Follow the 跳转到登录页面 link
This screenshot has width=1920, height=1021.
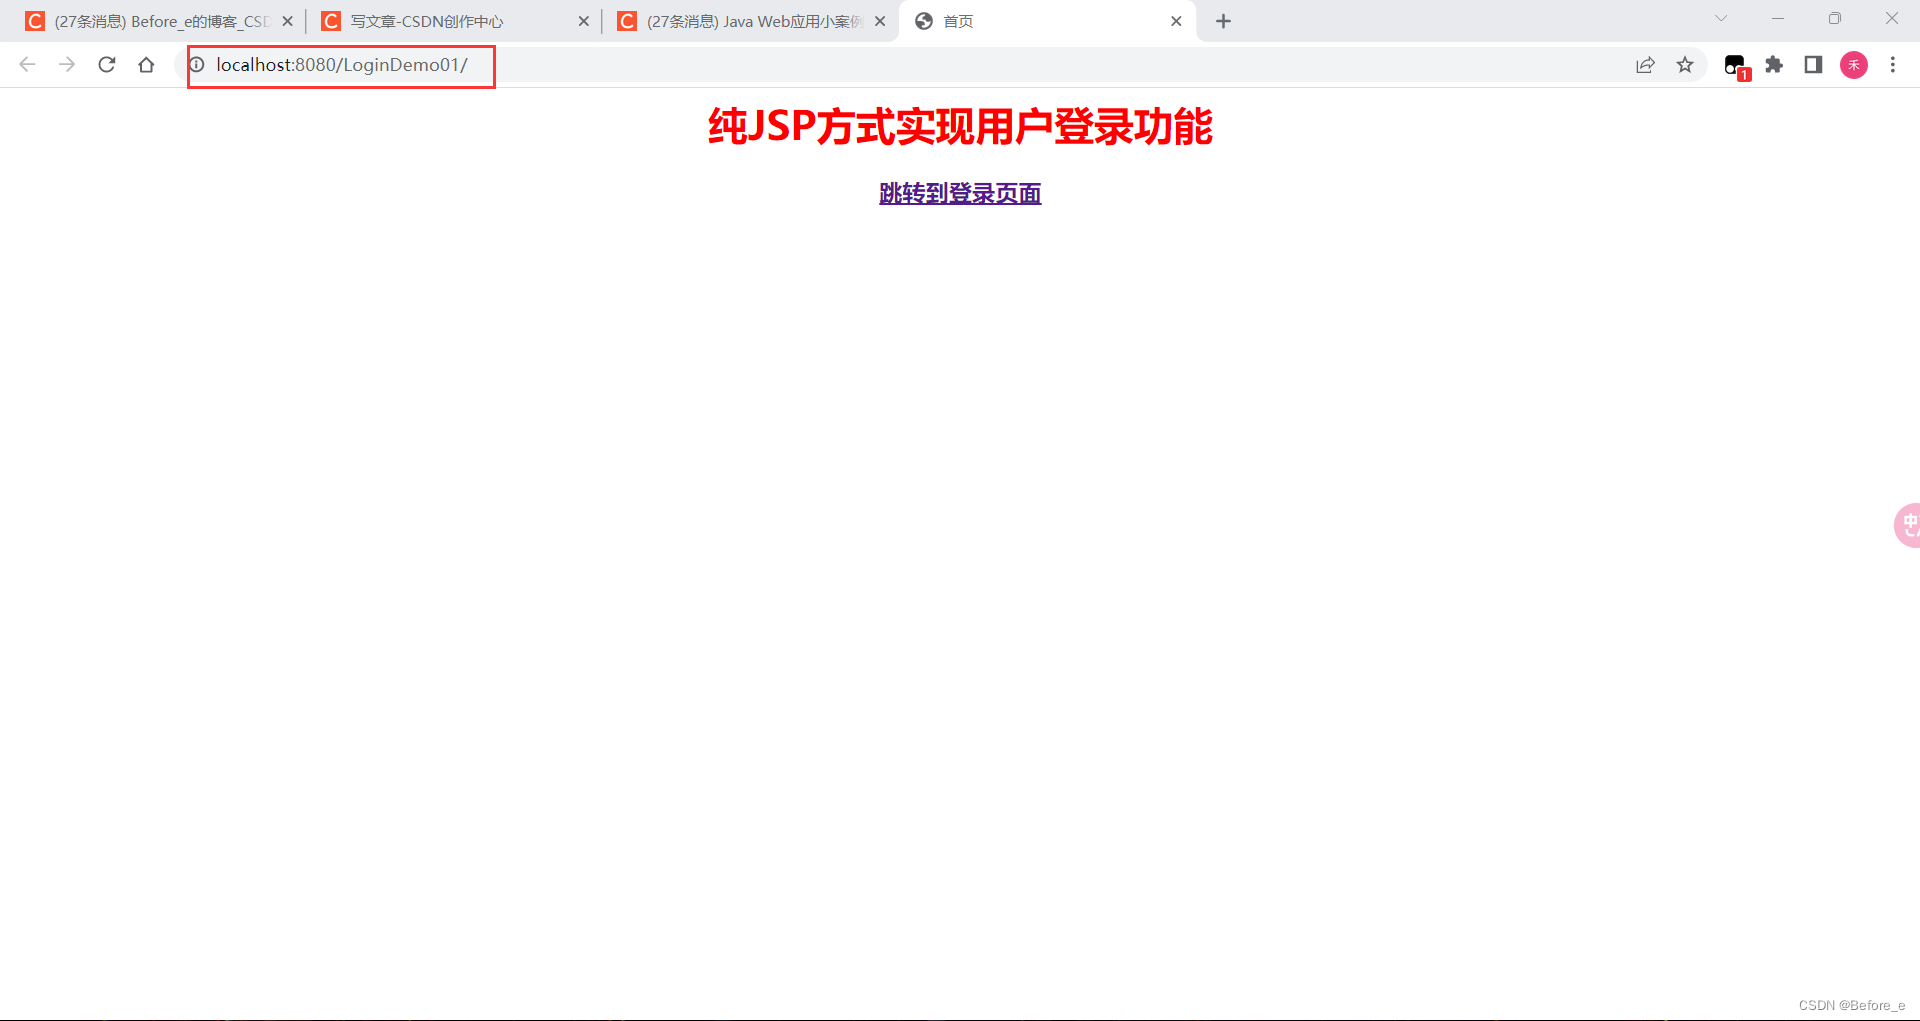(960, 193)
